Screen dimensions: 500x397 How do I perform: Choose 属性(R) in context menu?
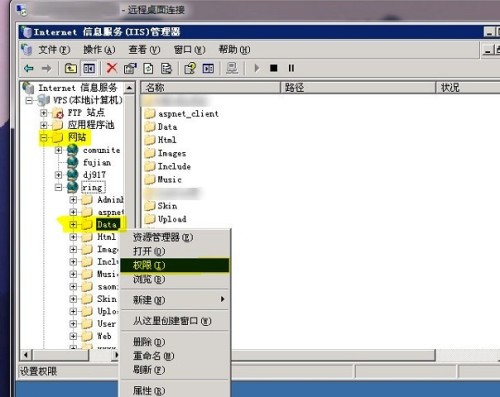pos(175,390)
